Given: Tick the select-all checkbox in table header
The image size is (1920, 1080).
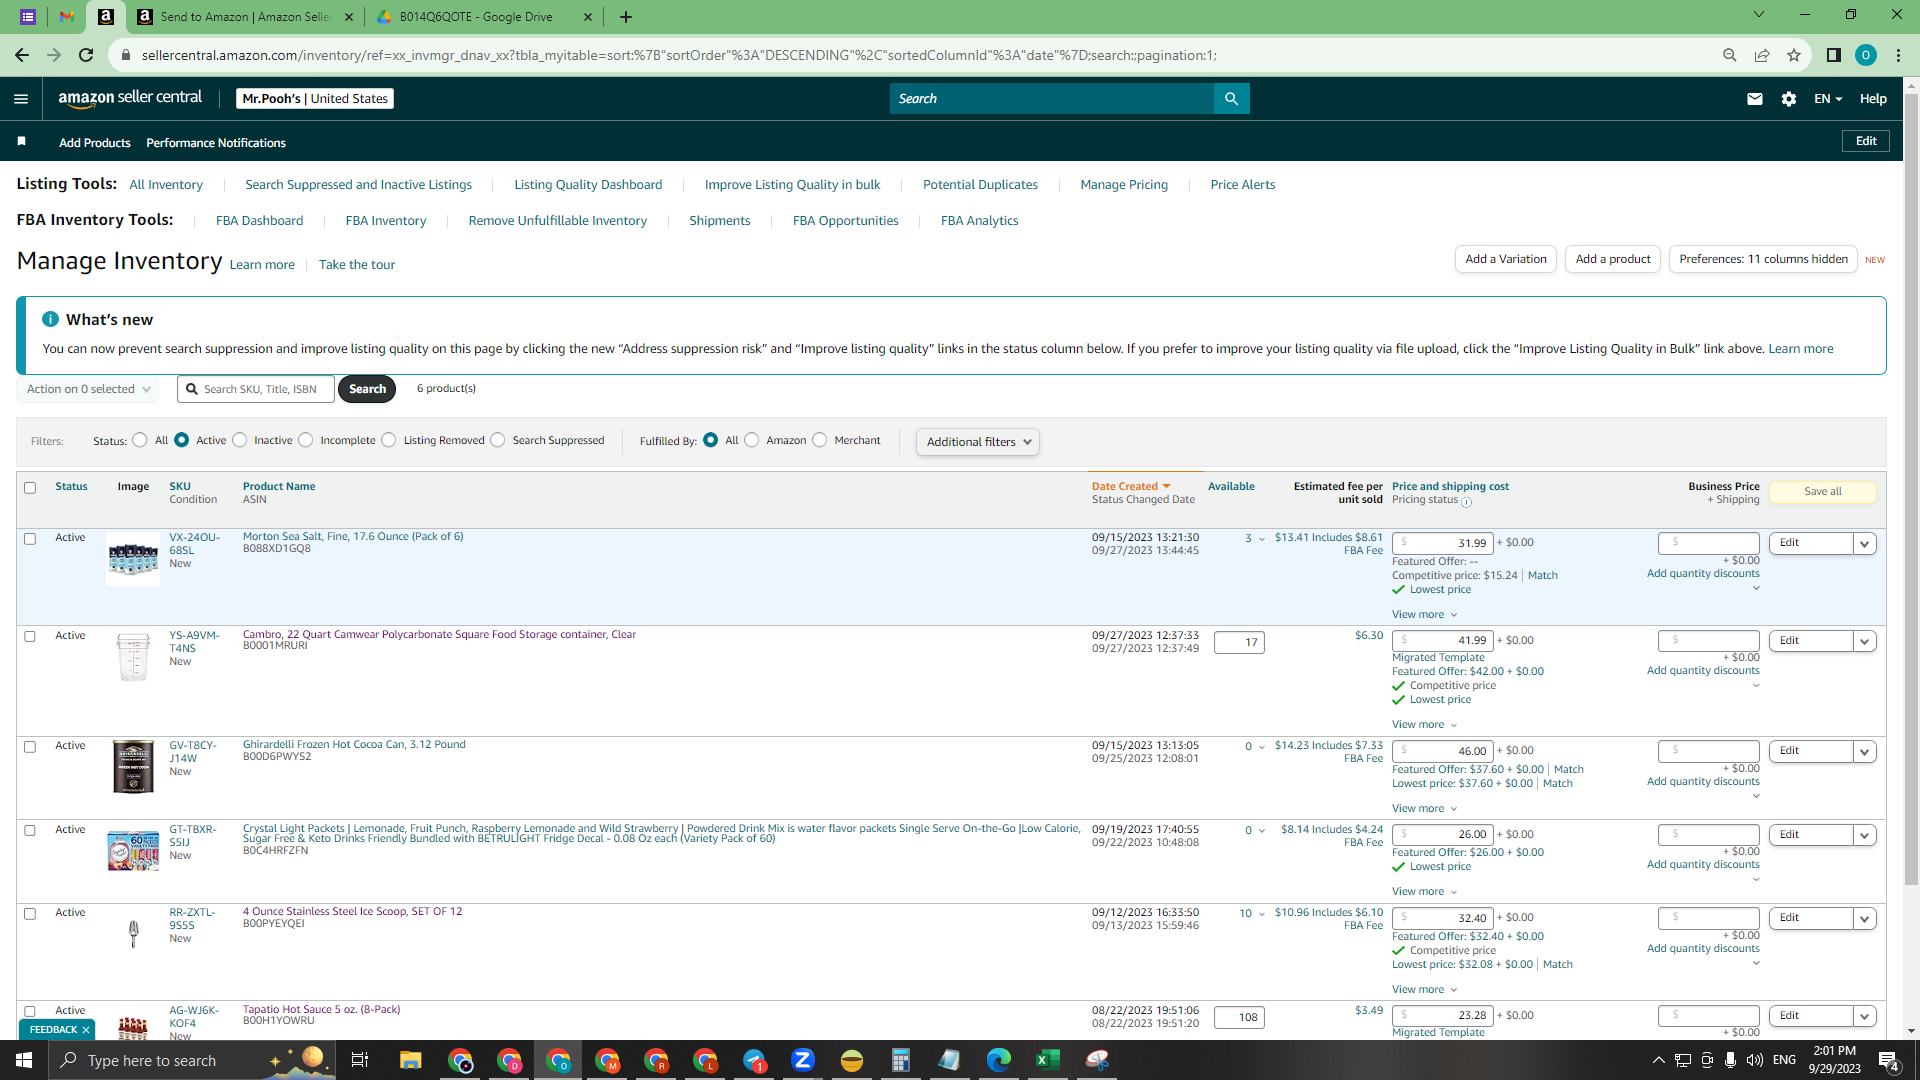Looking at the screenshot, I should [x=30, y=488].
